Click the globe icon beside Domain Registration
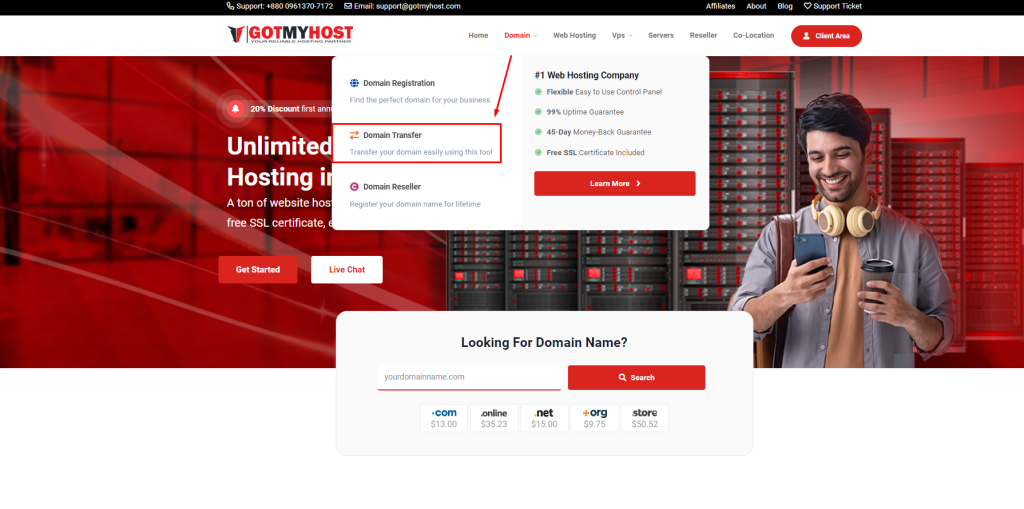The width and height of the screenshot is (1024, 509). (x=354, y=83)
